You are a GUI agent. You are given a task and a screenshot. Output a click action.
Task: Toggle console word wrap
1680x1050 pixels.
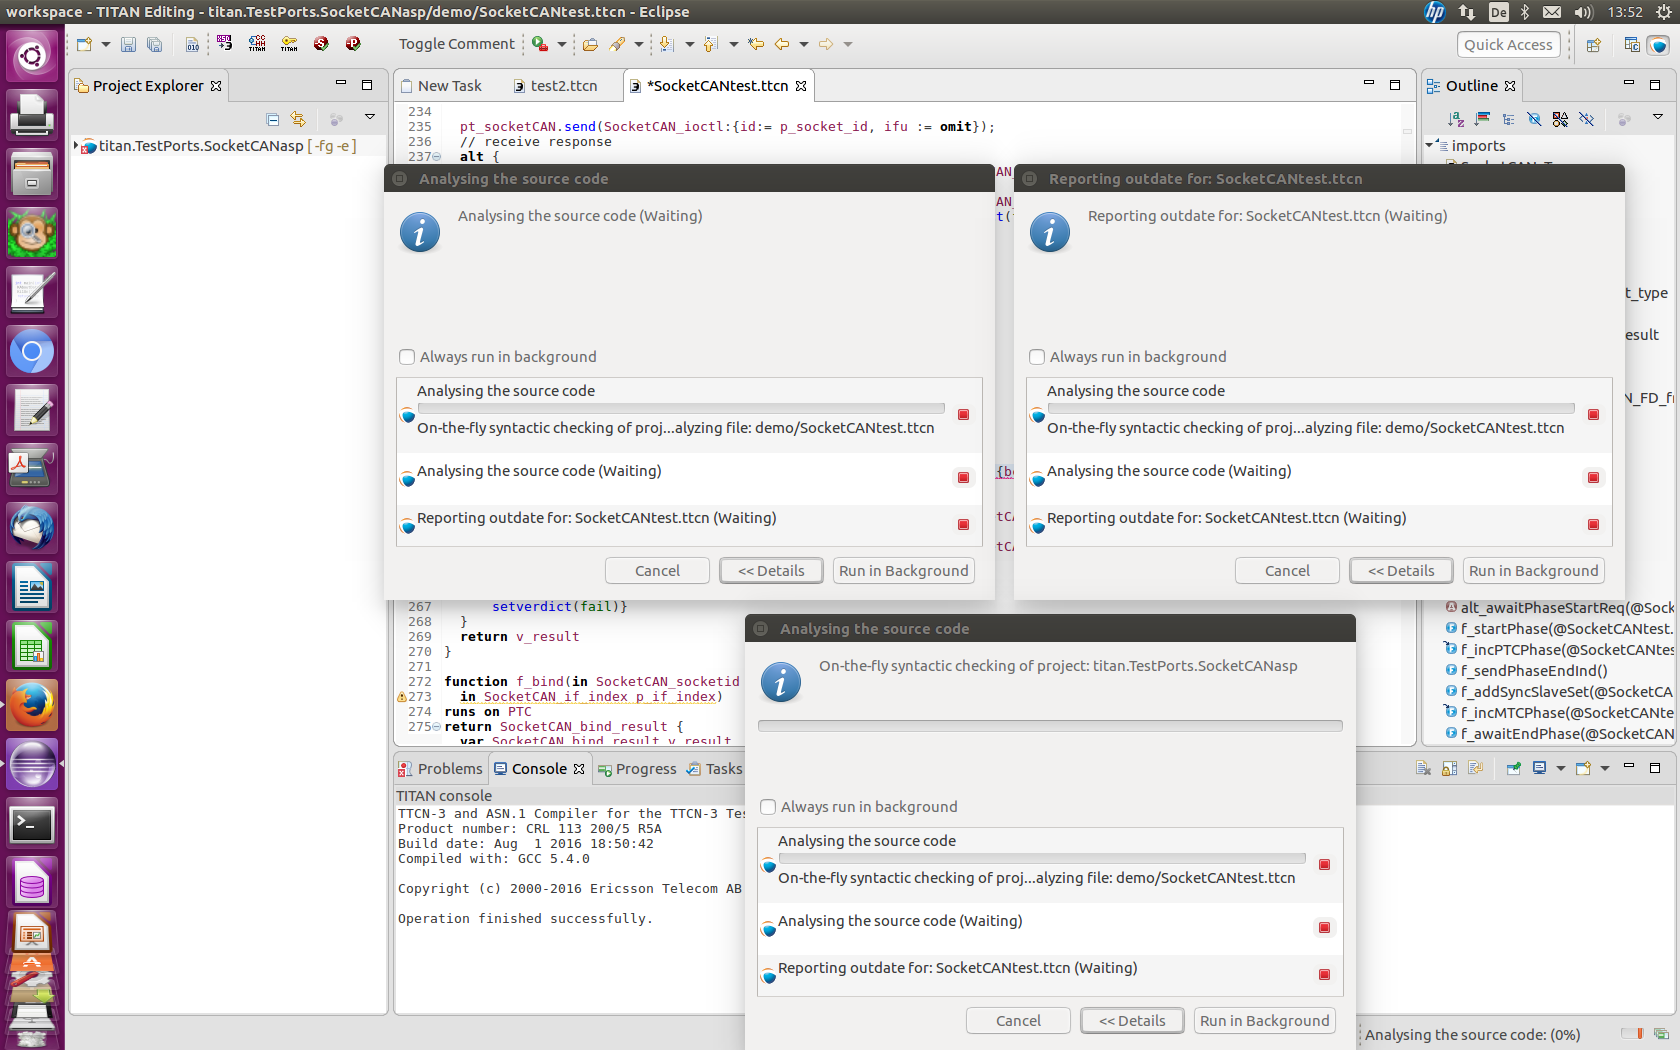coord(1475,768)
